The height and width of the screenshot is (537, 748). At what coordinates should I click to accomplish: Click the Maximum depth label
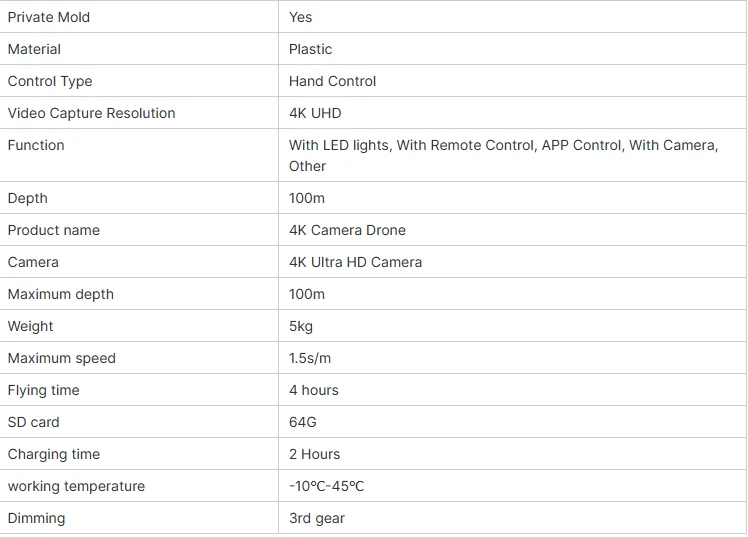pos(61,294)
